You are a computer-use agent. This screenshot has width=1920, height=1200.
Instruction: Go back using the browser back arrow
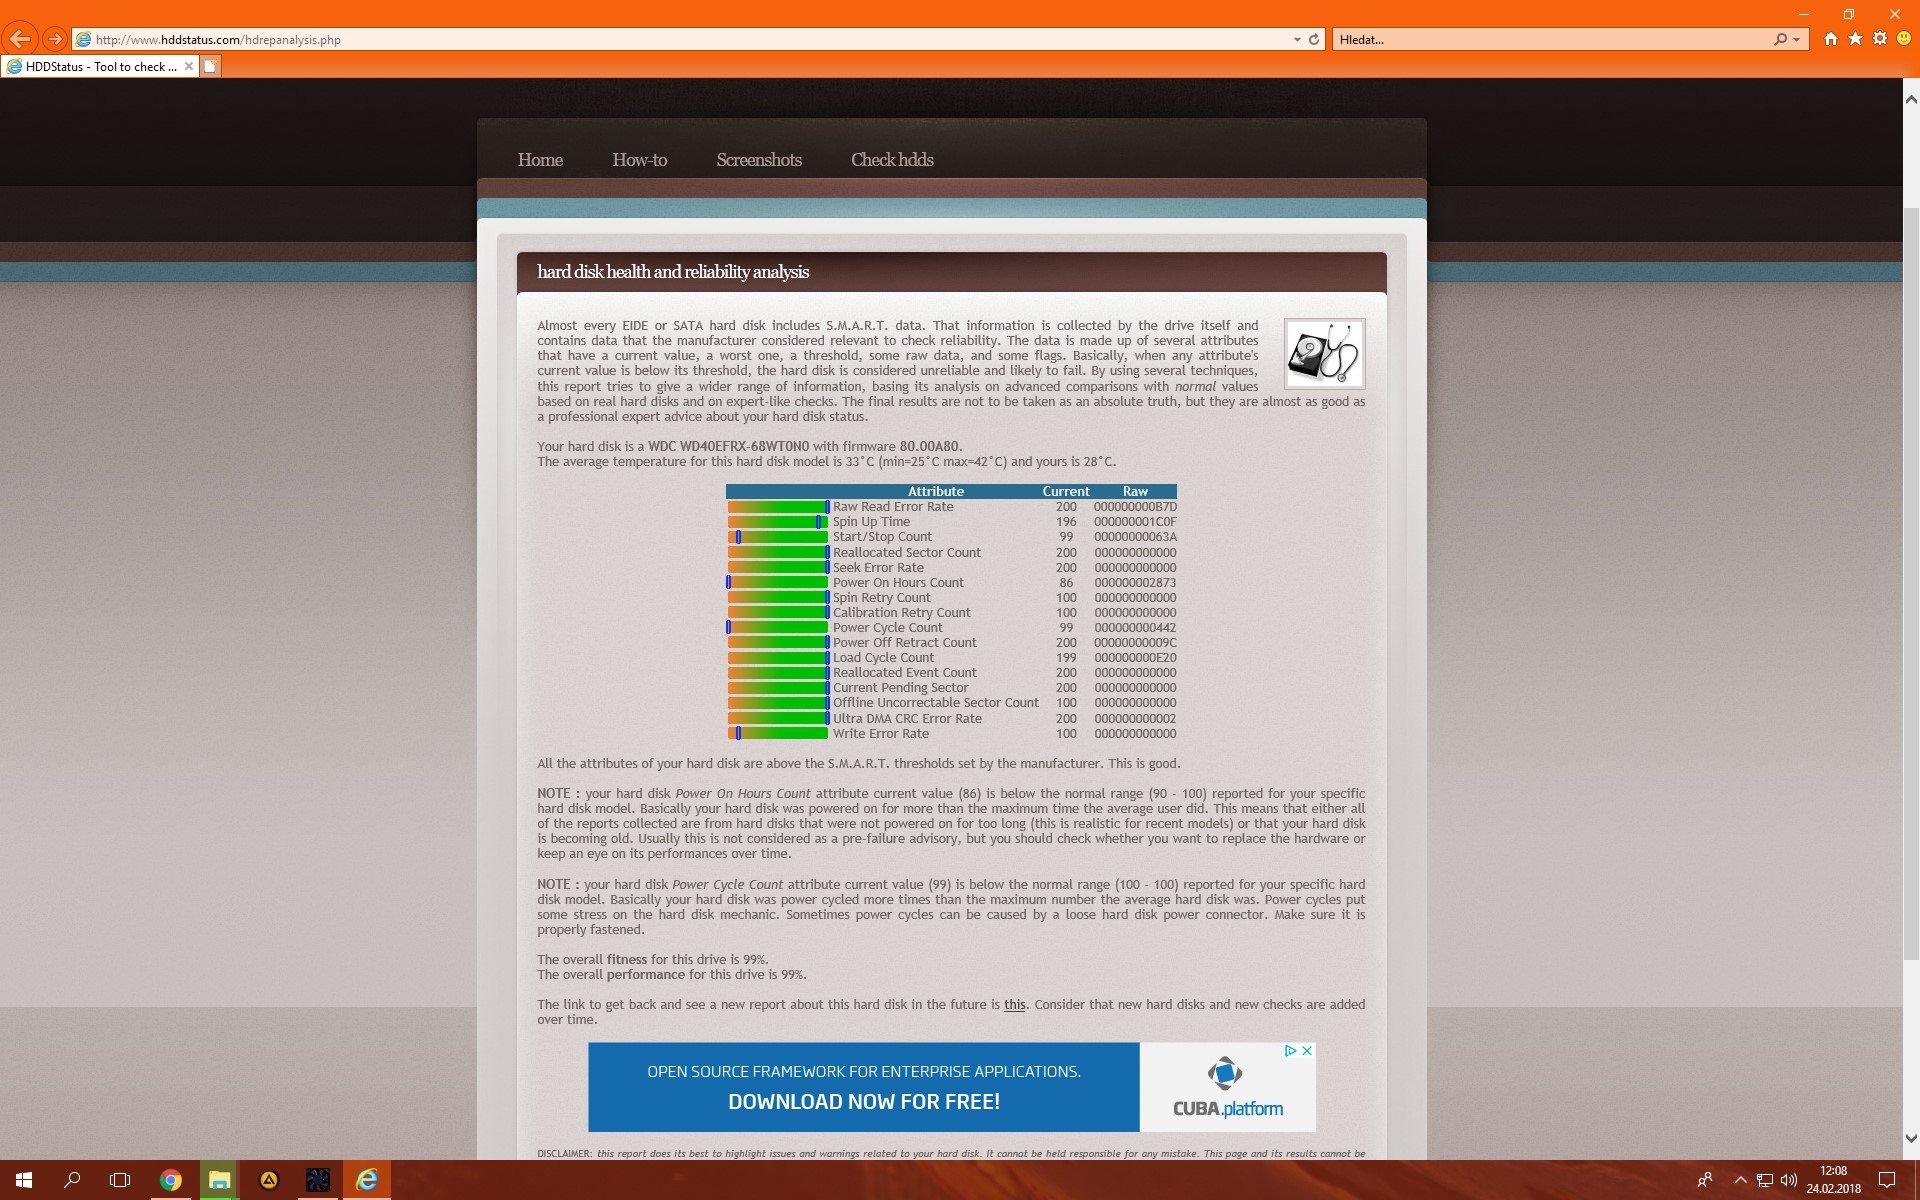click(19, 39)
